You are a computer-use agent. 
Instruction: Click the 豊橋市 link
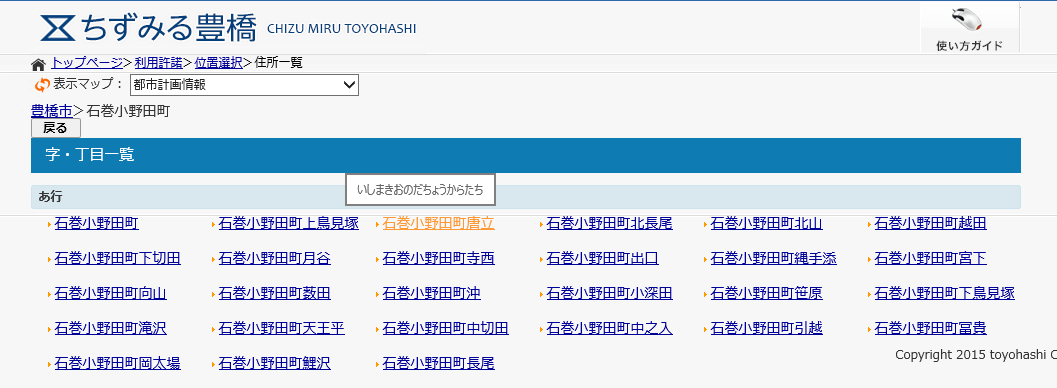pos(52,110)
